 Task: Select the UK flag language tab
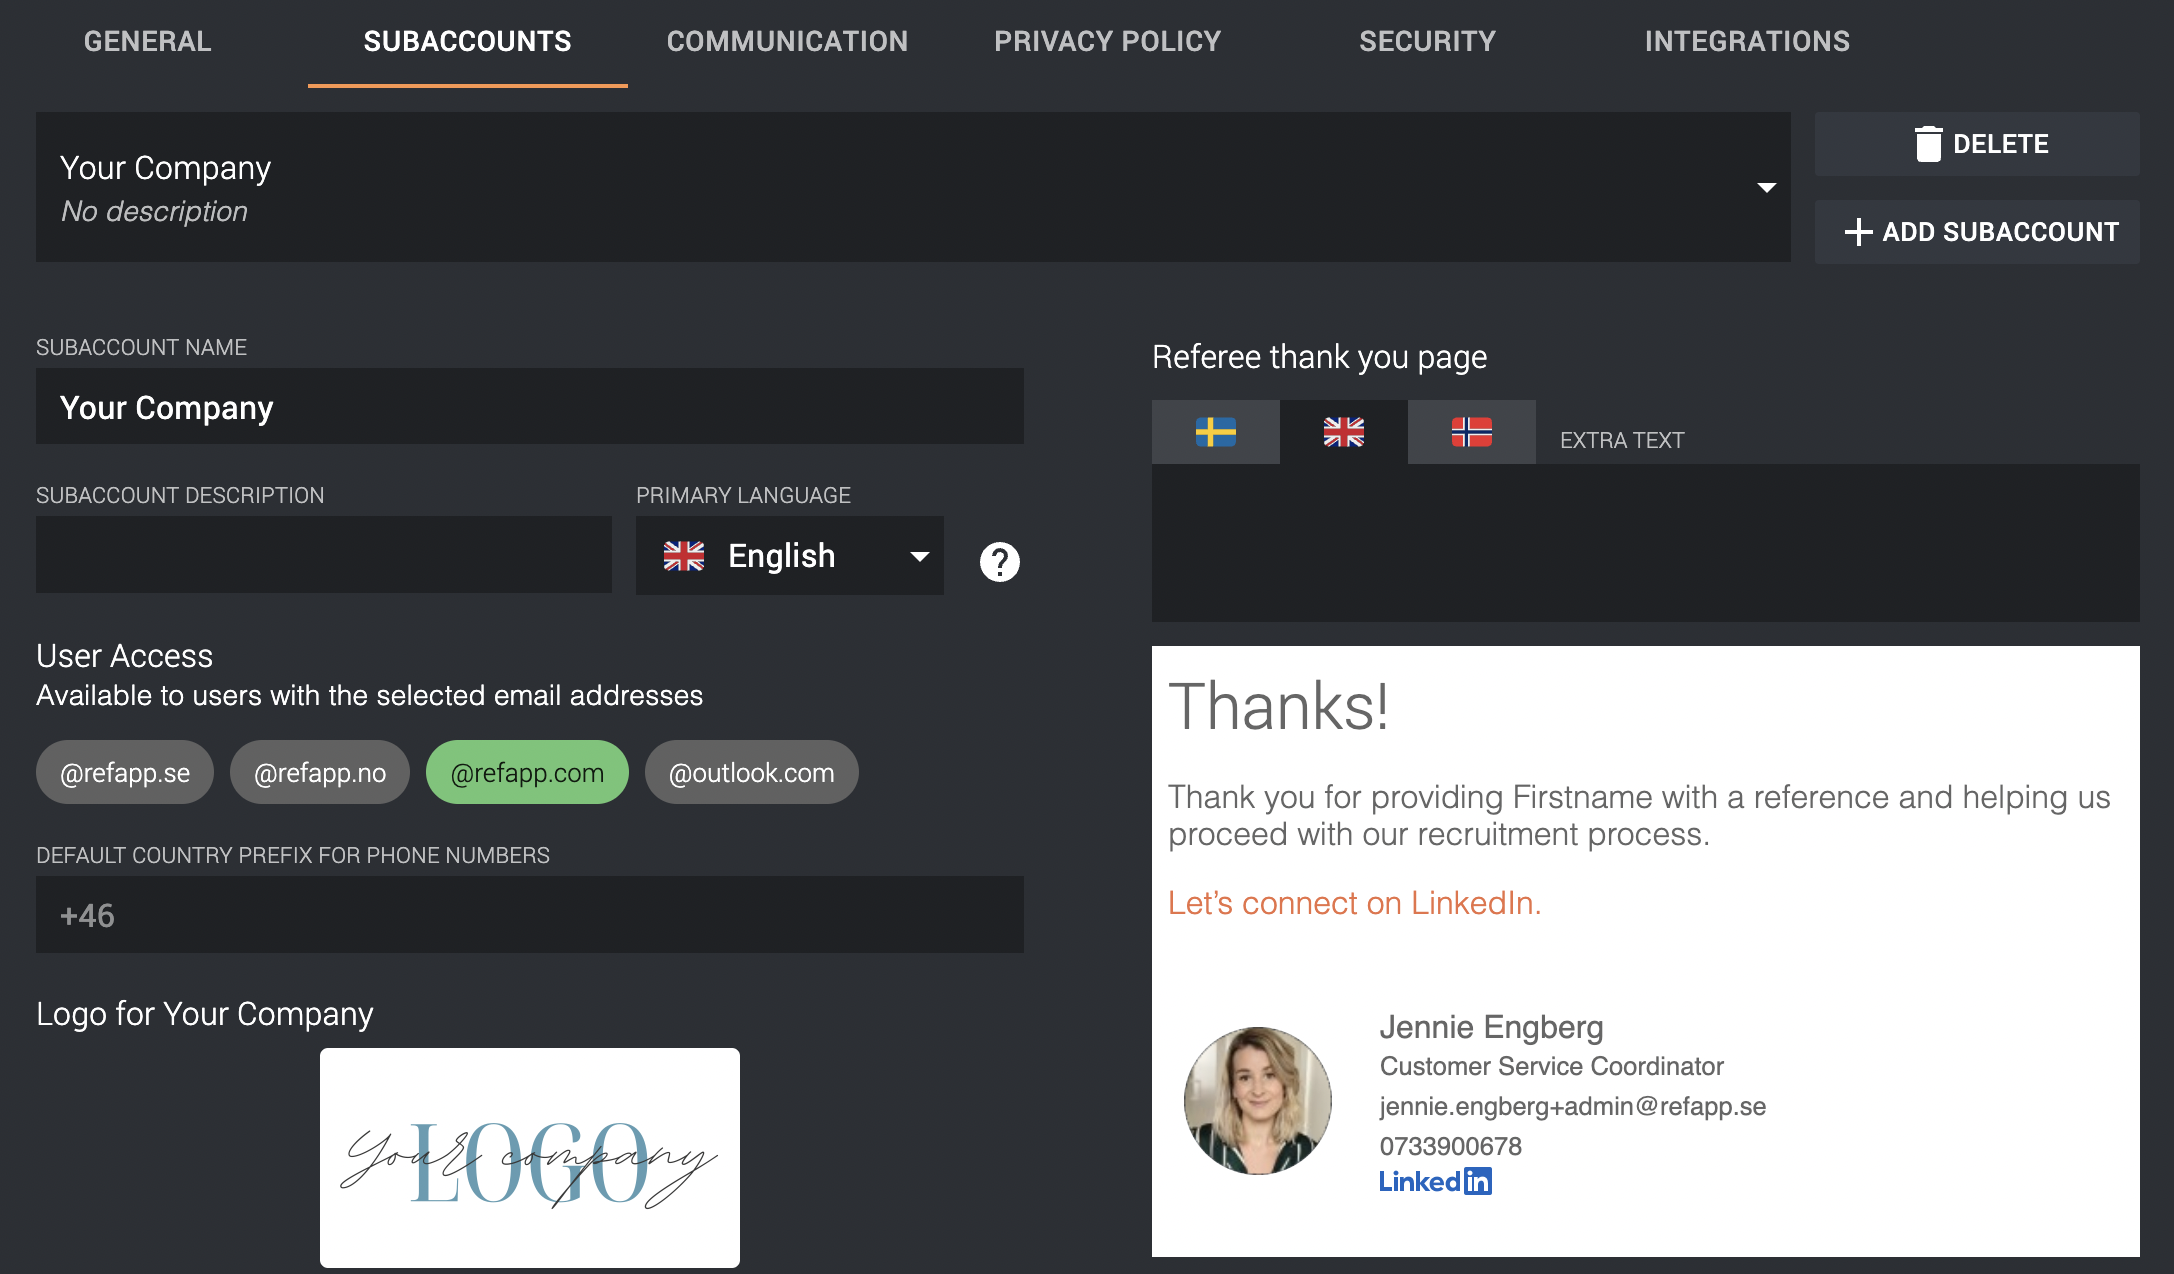coord(1343,432)
